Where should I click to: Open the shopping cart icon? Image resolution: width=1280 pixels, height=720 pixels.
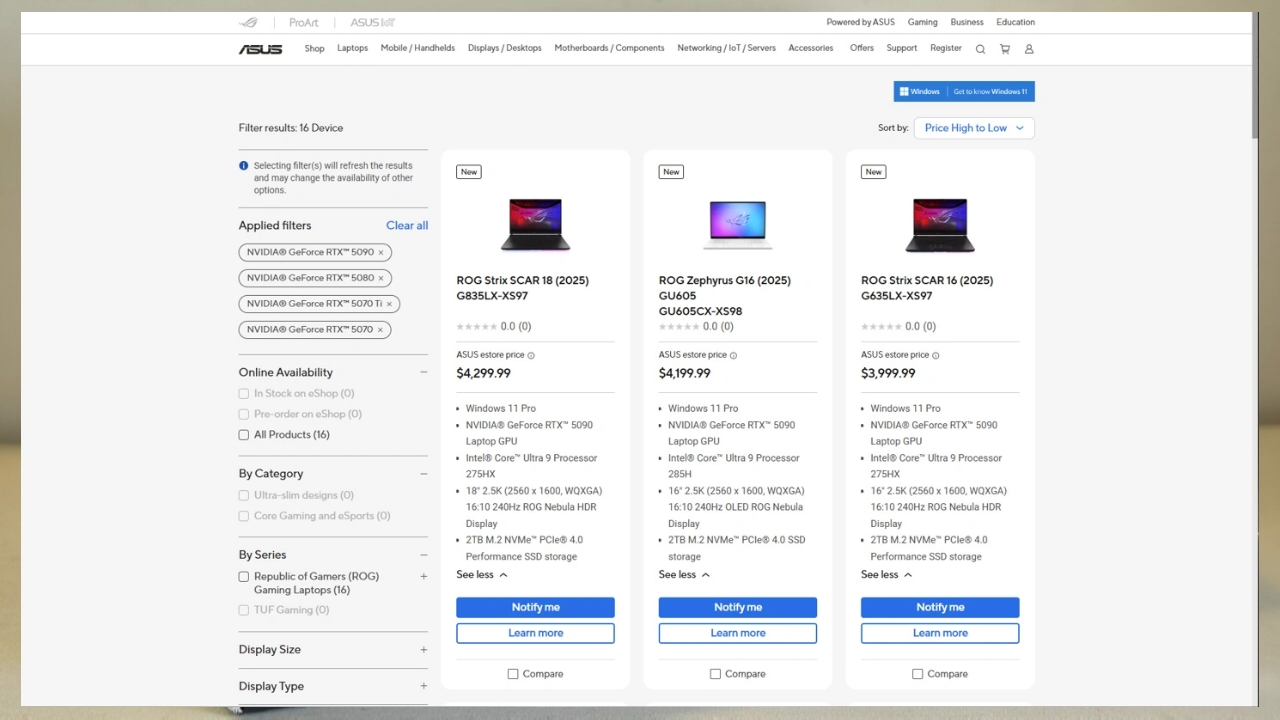point(1005,49)
